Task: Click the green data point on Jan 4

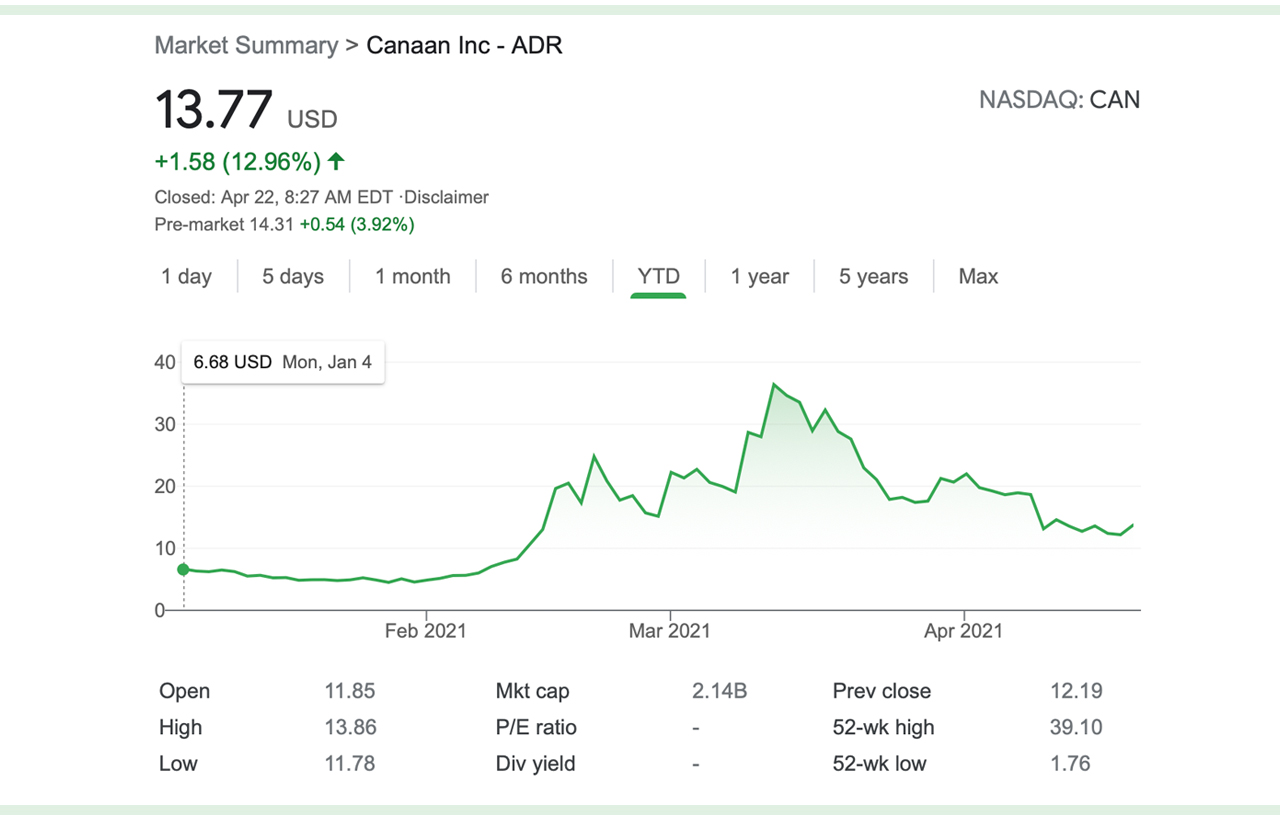Action: click(183, 570)
